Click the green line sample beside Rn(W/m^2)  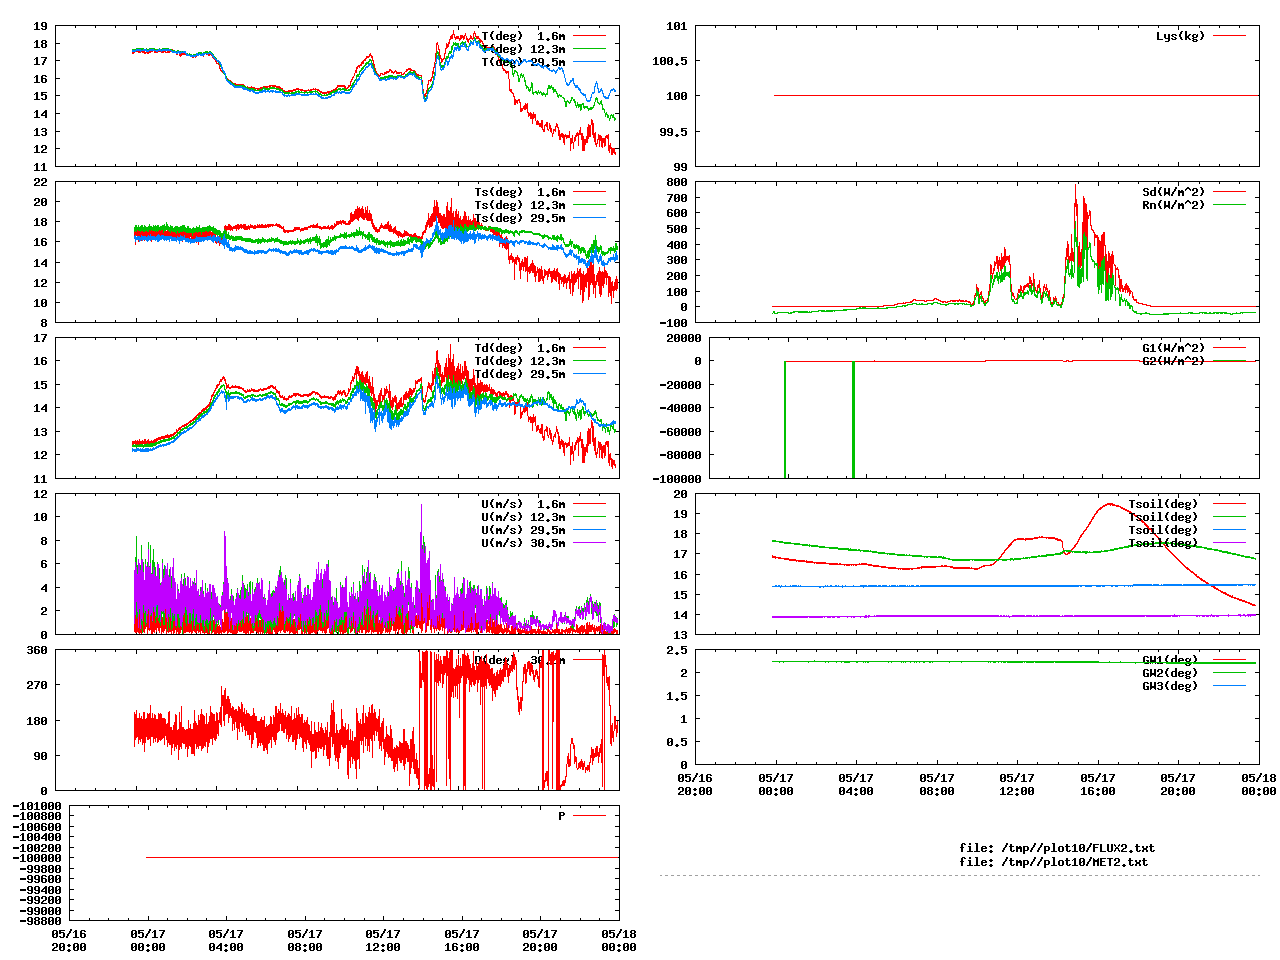1230,205
